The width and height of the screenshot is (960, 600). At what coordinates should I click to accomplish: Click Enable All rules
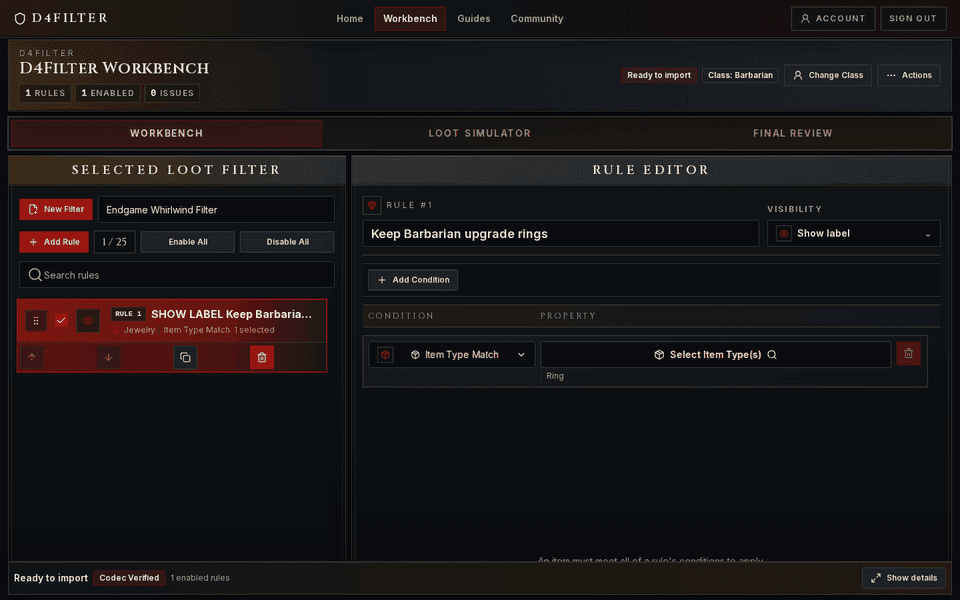pos(187,242)
